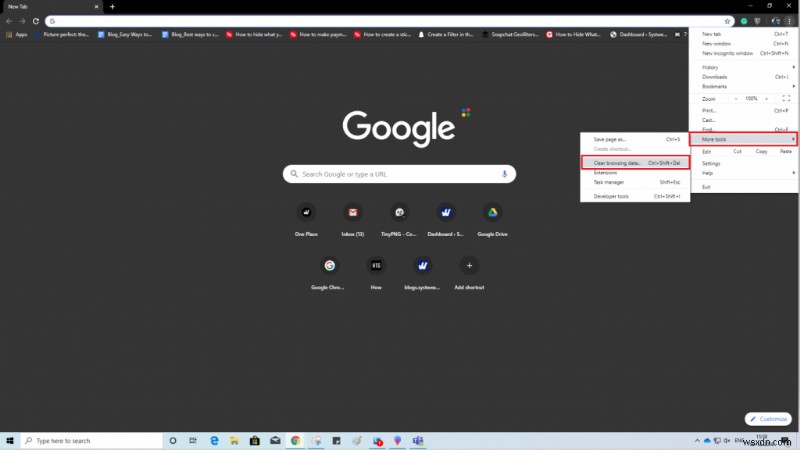Start voice search with microphone icon

[x=504, y=174]
